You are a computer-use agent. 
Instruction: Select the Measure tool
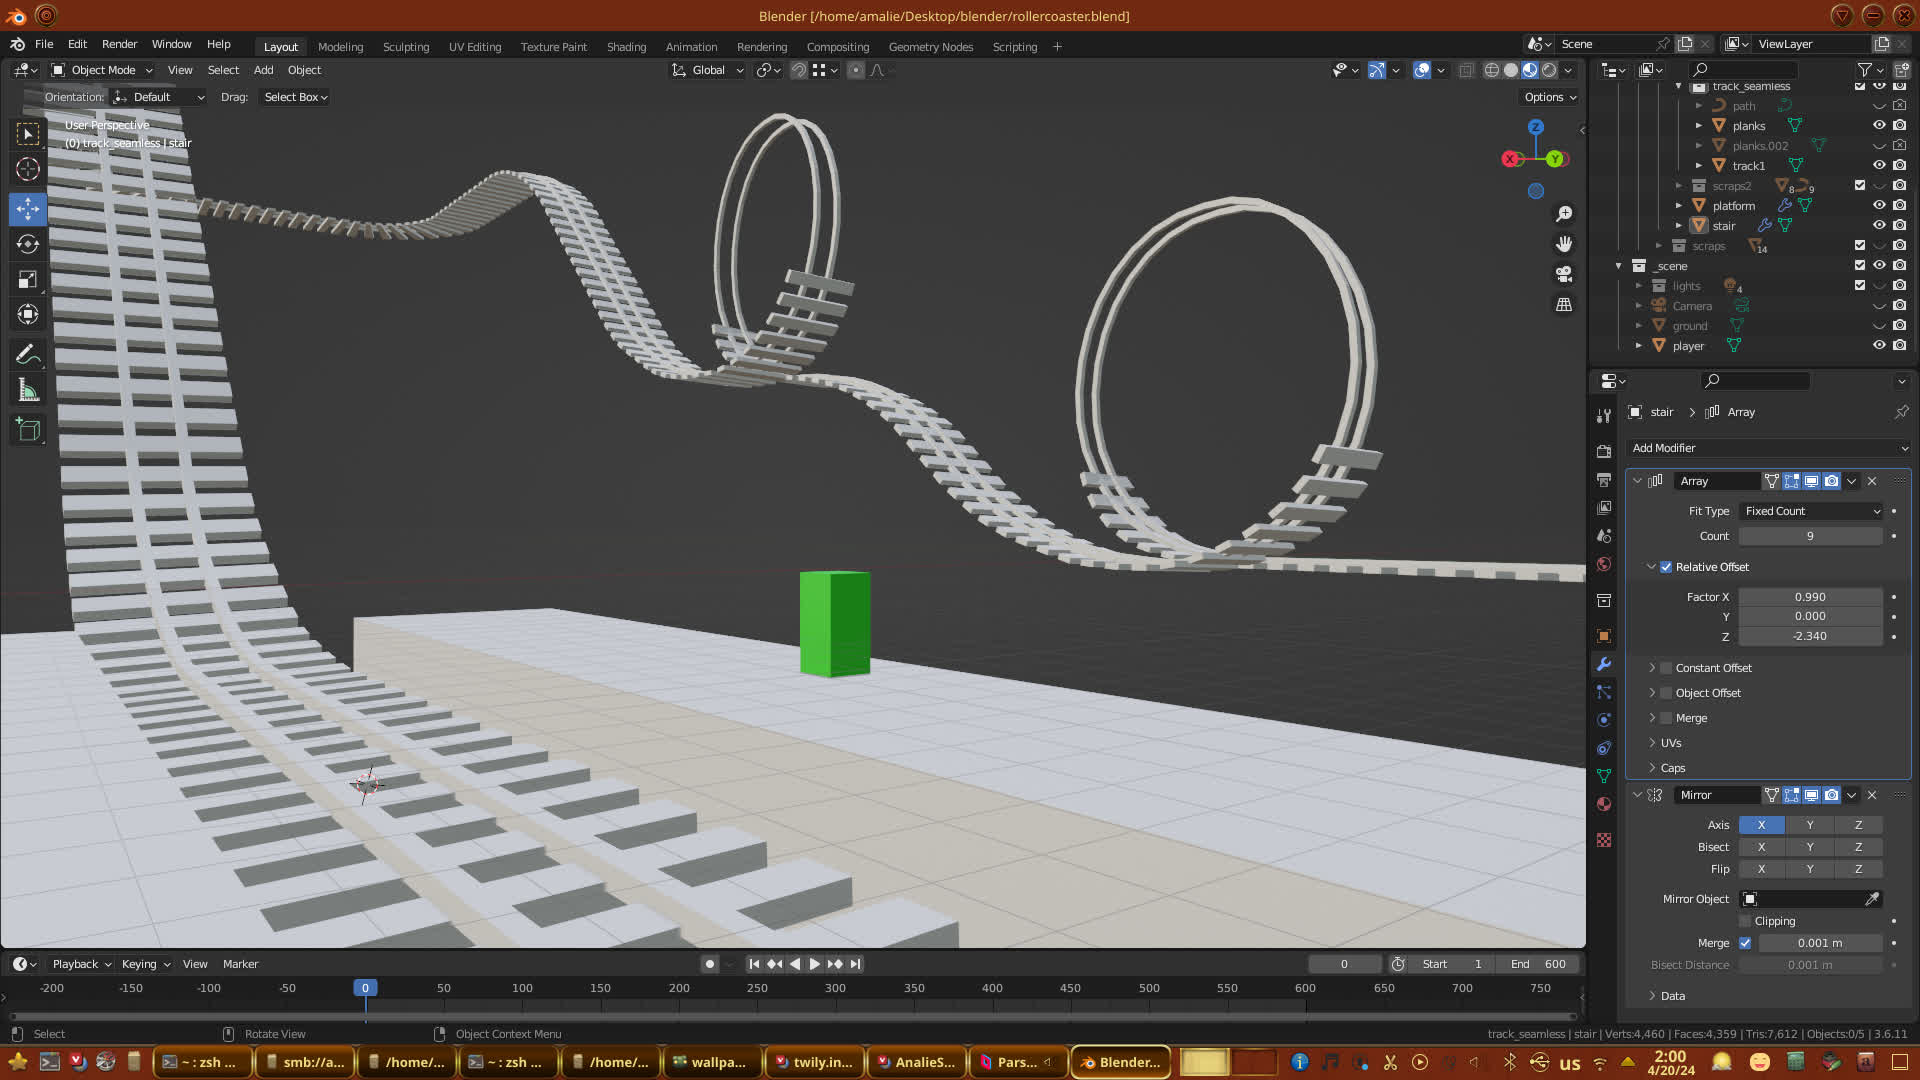28,391
